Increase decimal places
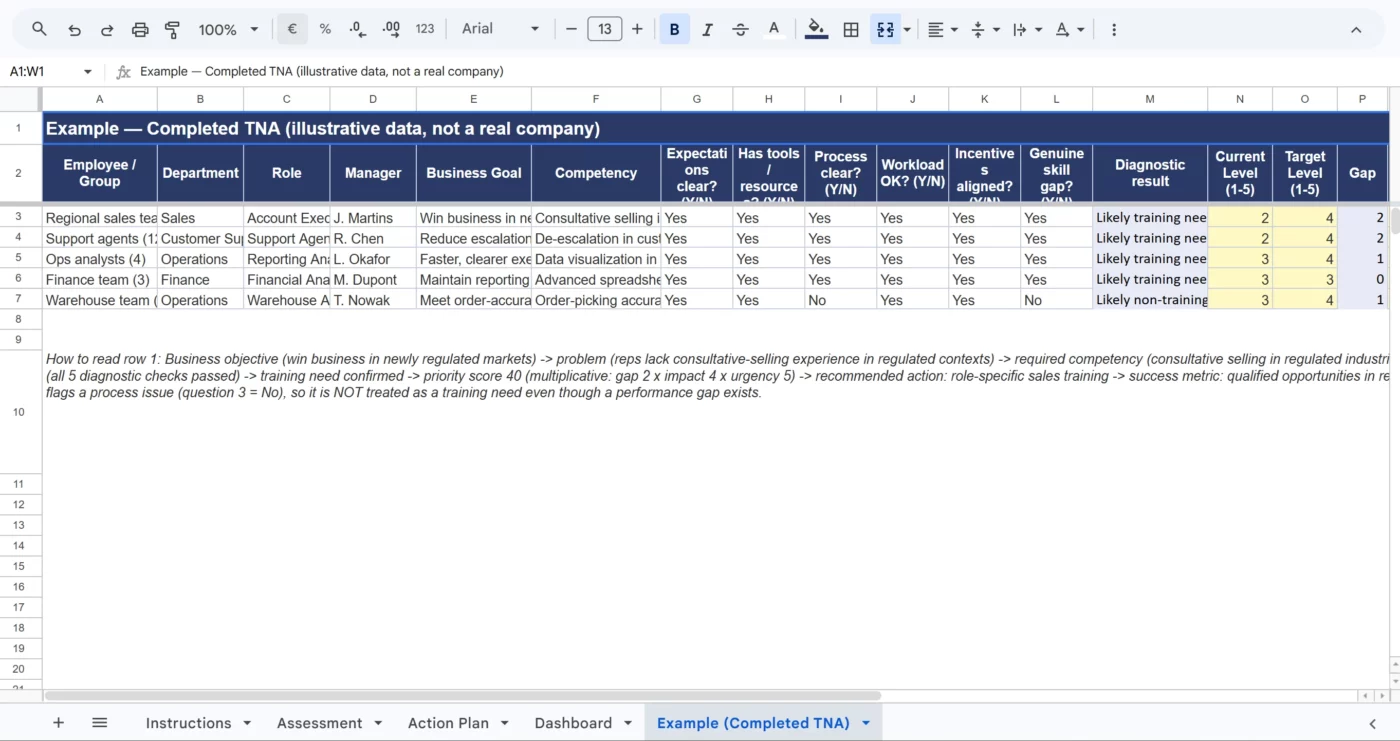The height and width of the screenshot is (741, 1400). click(x=391, y=30)
